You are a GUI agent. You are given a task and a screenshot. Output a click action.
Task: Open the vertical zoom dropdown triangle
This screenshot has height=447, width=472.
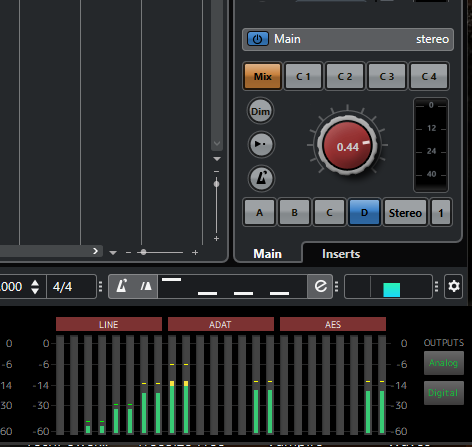coord(217,159)
